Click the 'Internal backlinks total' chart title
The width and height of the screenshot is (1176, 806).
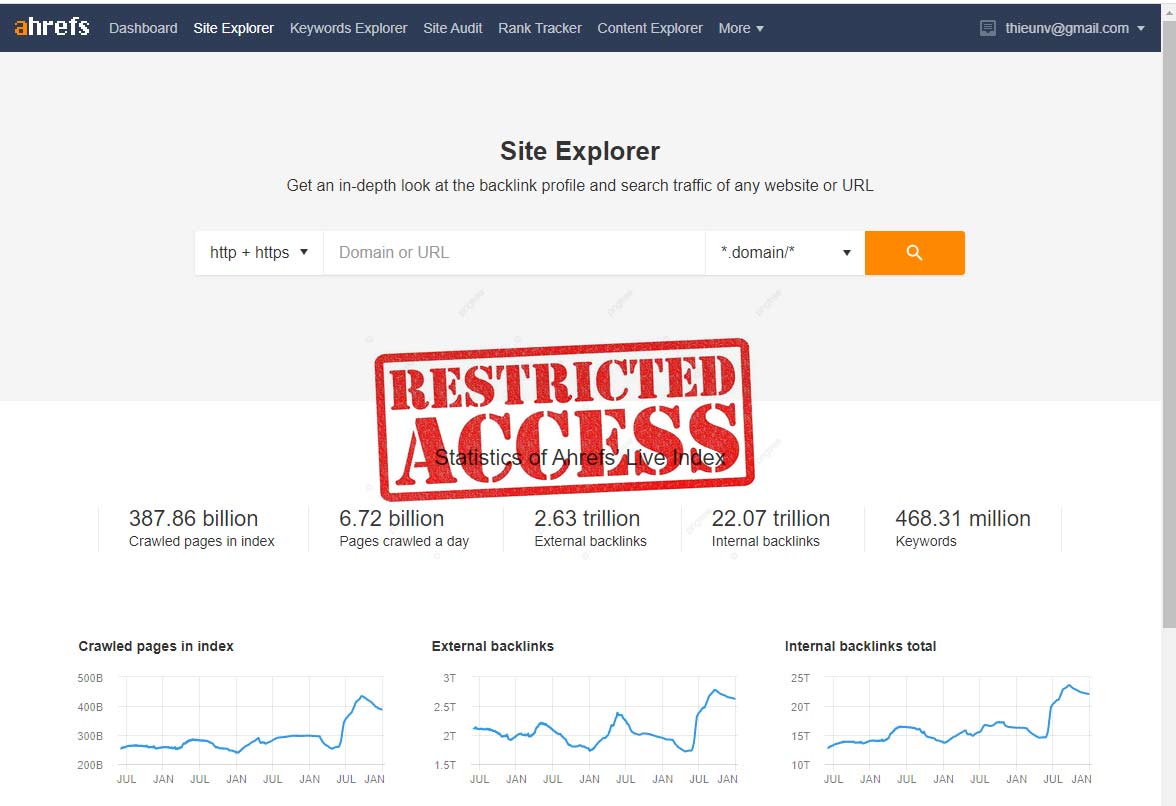860,646
